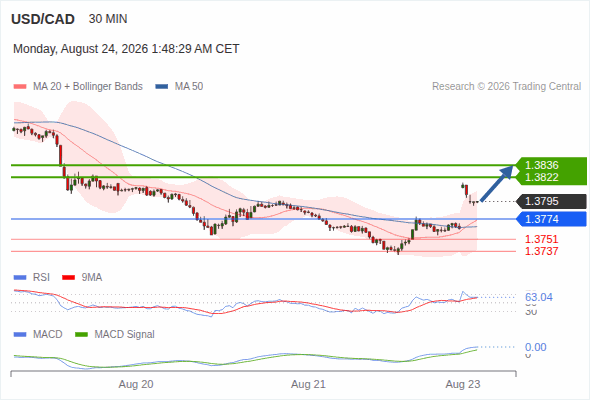Click the Aug 21 date axis label
The height and width of the screenshot is (400, 590).
pyautogui.click(x=308, y=384)
